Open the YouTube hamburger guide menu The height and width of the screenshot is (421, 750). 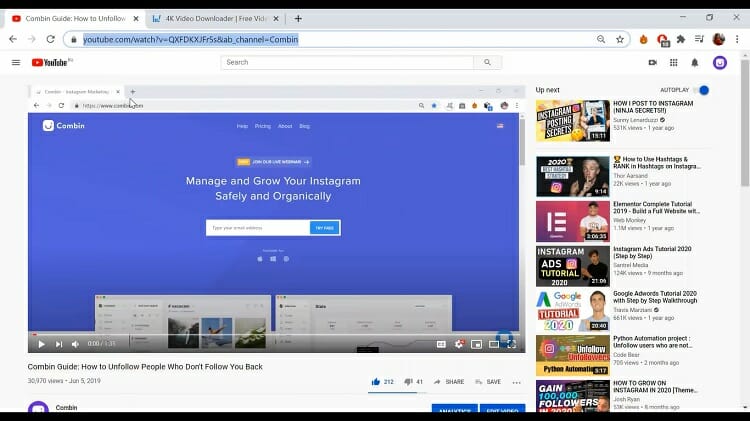tap(16, 63)
